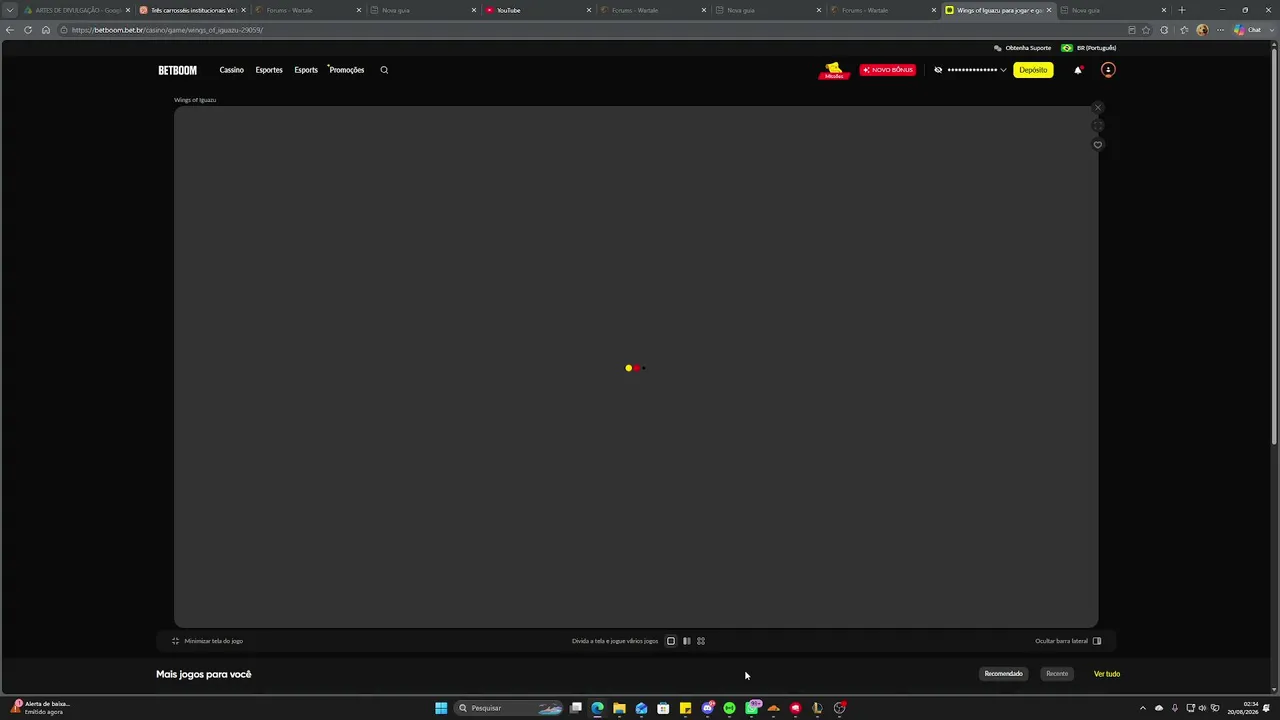The width and height of the screenshot is (1280, 720).
Task: Select the Recente filter
Action: pos(1057,674)
